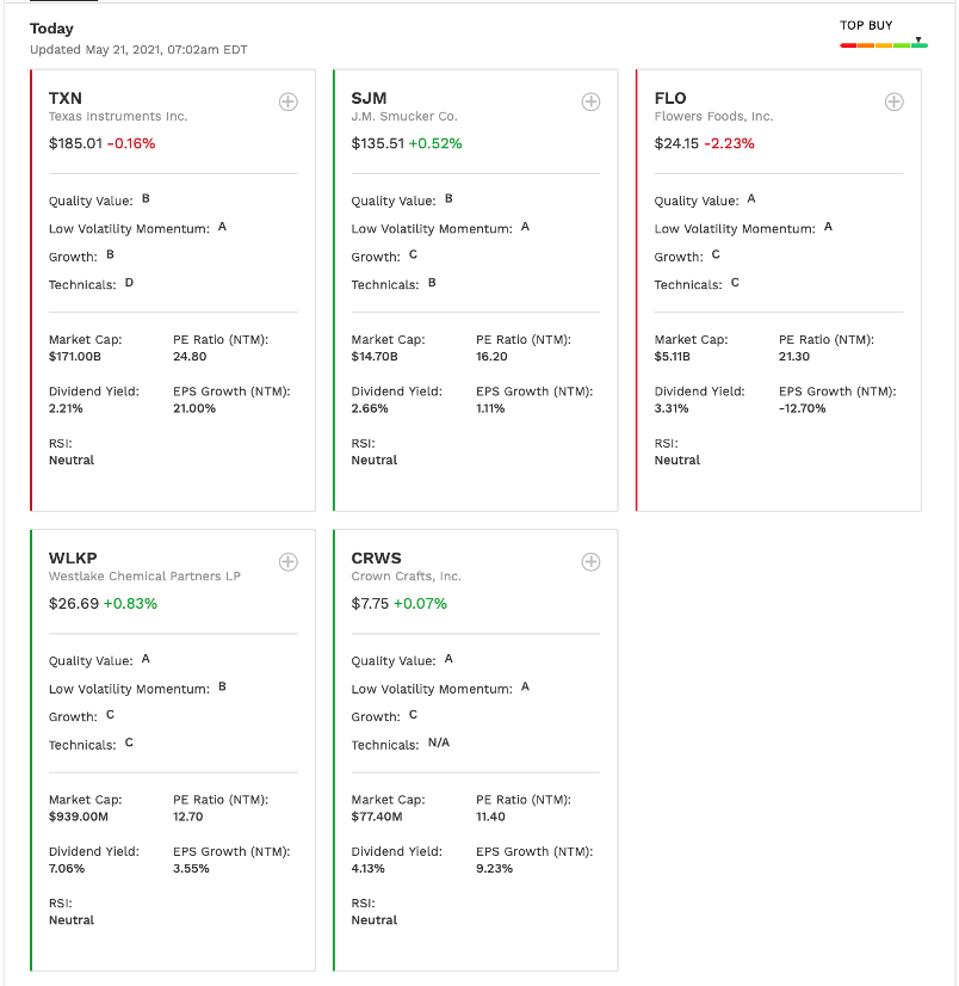
Task: Click the -12.70% EPS growth value
Action: (802, 409)
